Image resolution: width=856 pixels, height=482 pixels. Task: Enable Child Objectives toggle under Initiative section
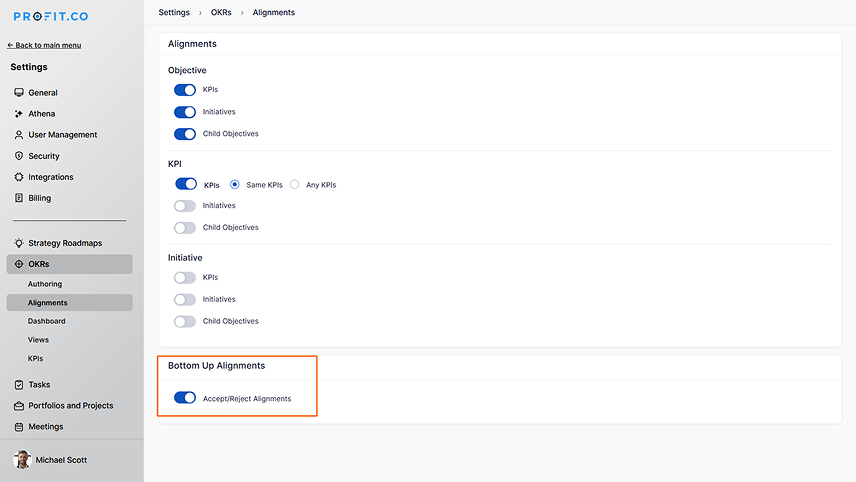[185, 322]
